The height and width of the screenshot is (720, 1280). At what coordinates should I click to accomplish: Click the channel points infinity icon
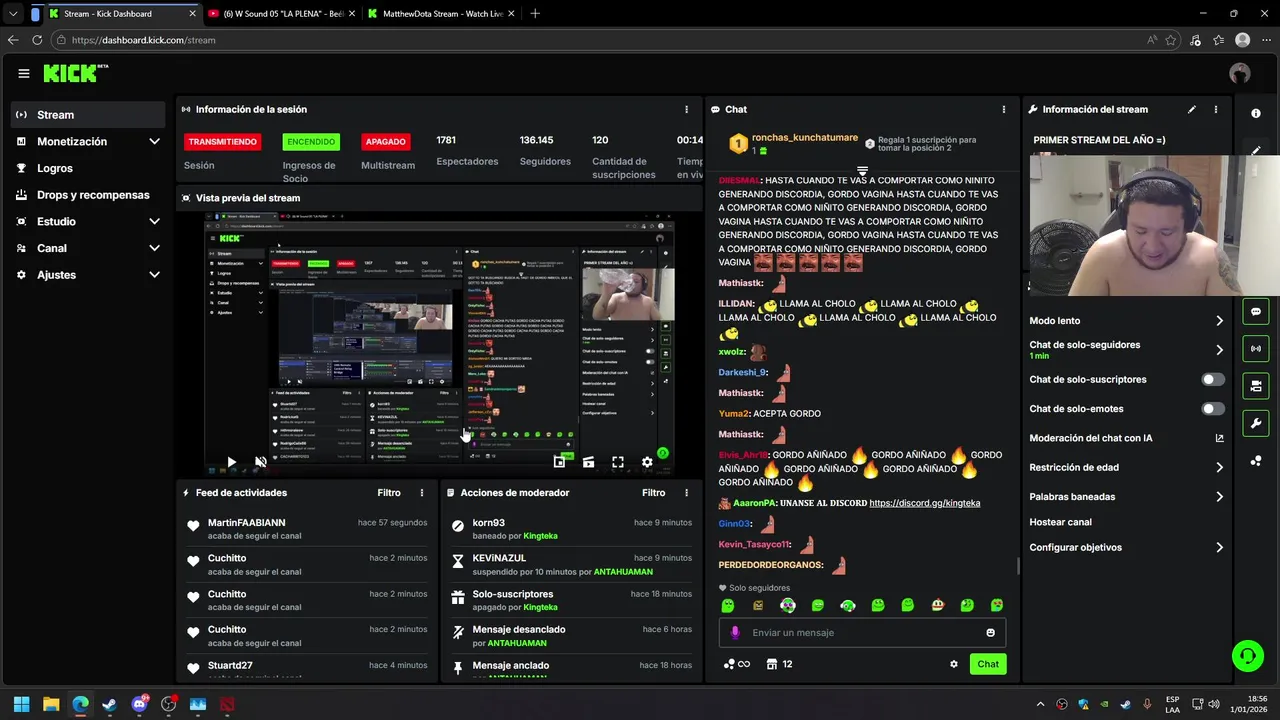[x=736, y=664]
